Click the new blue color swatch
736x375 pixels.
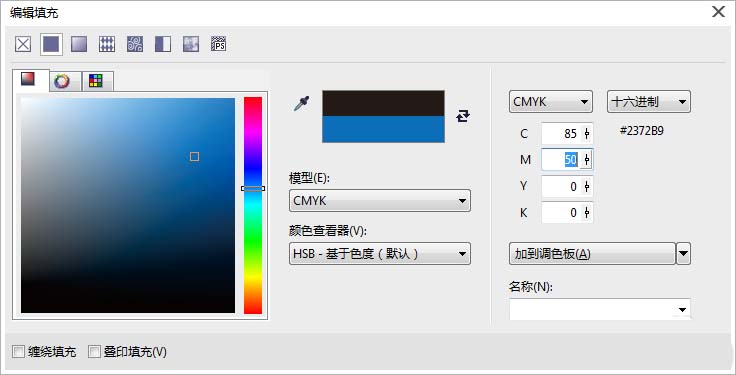point(383,129)
